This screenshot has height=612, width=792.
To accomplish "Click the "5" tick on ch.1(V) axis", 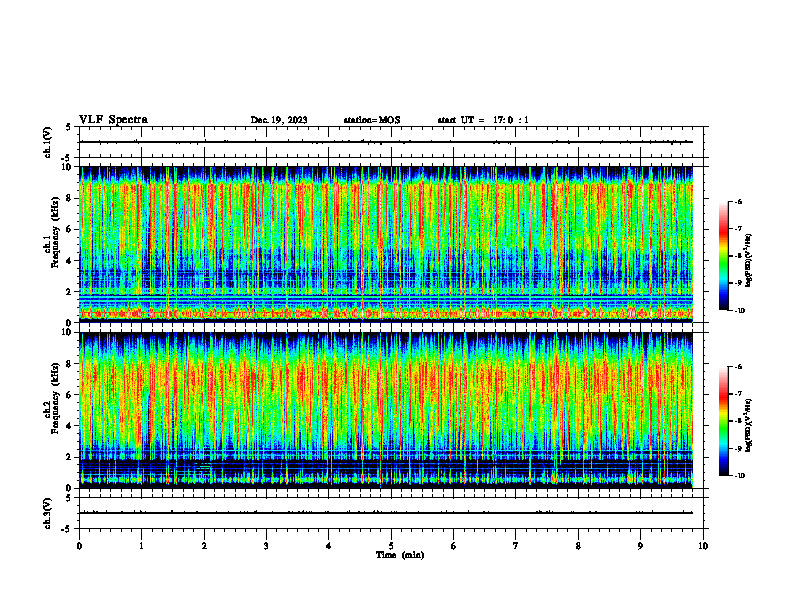I will (69, 127).
